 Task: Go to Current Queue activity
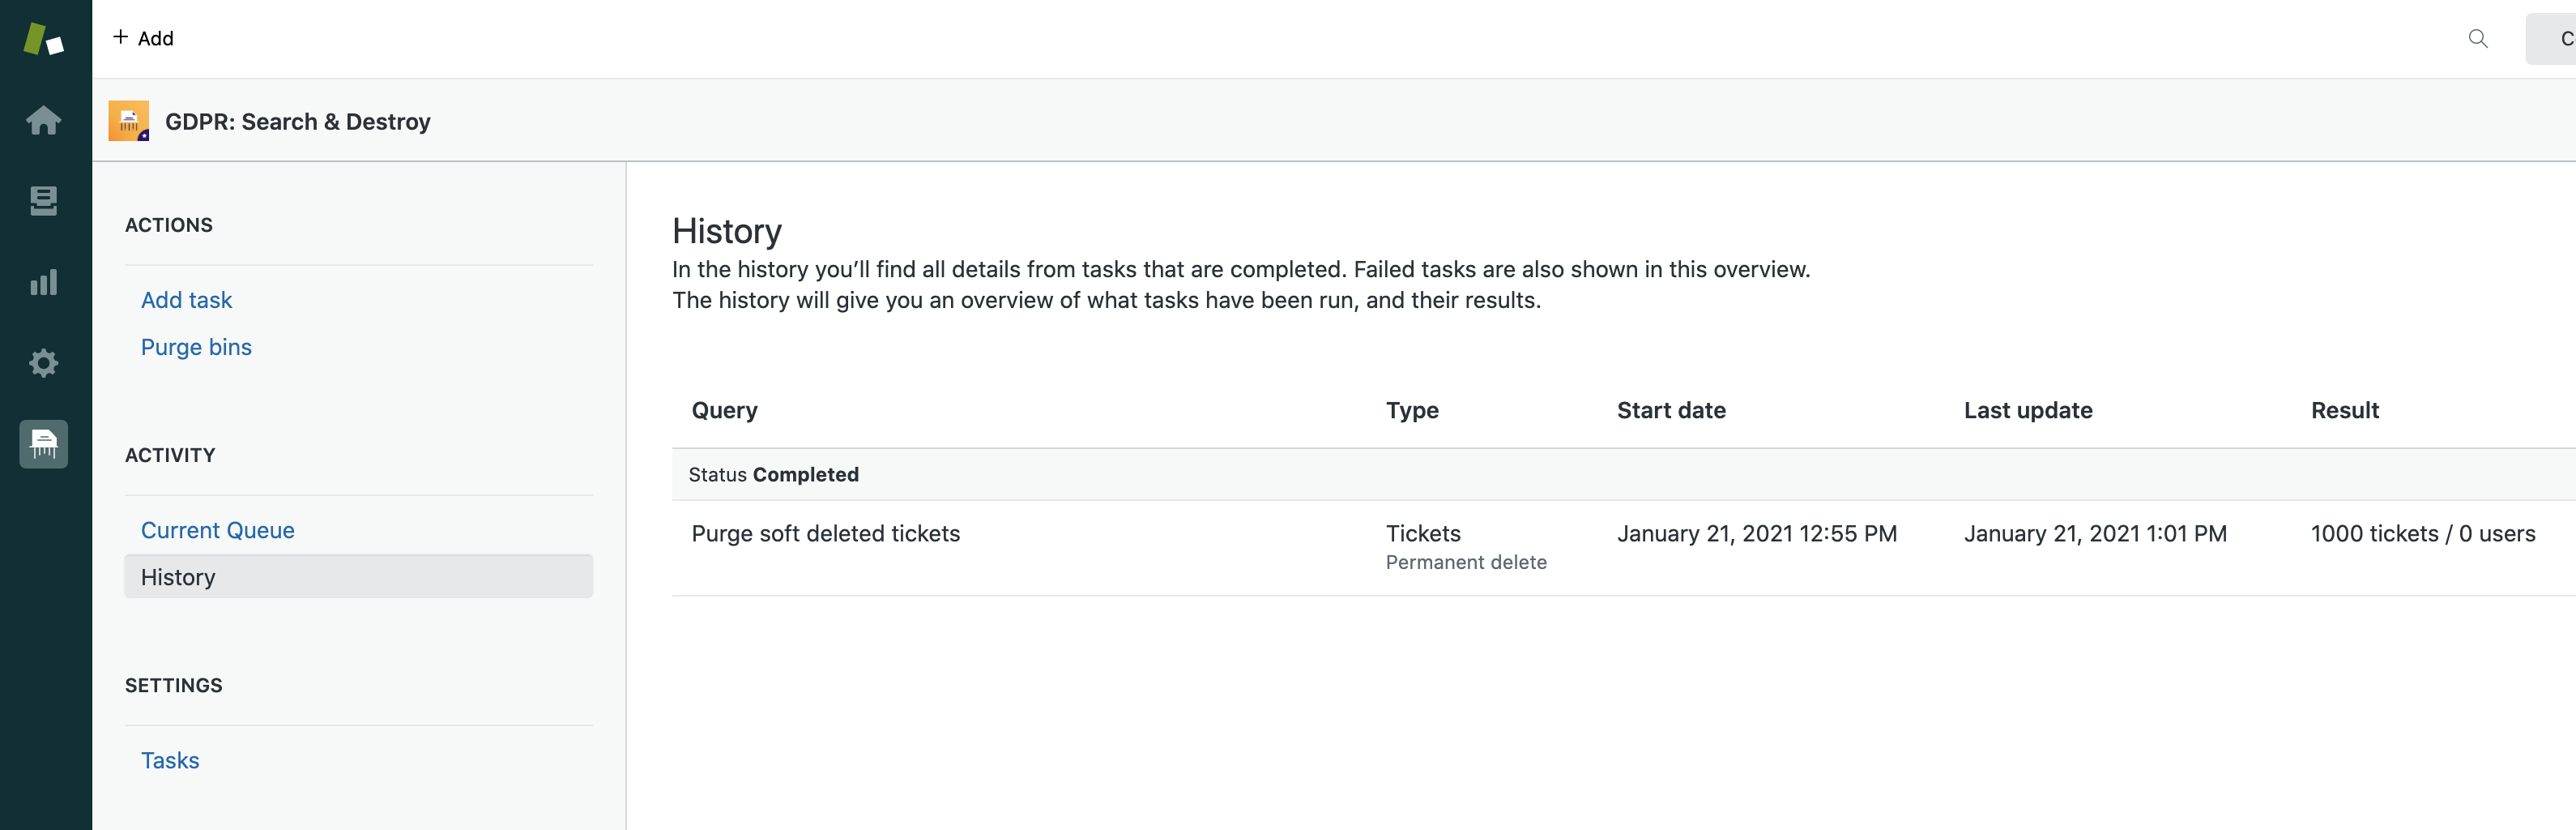217,530
